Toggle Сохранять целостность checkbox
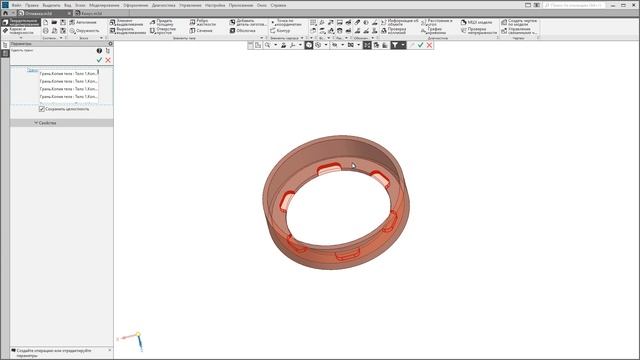The image size is (640, 360). tap(42, 109)
